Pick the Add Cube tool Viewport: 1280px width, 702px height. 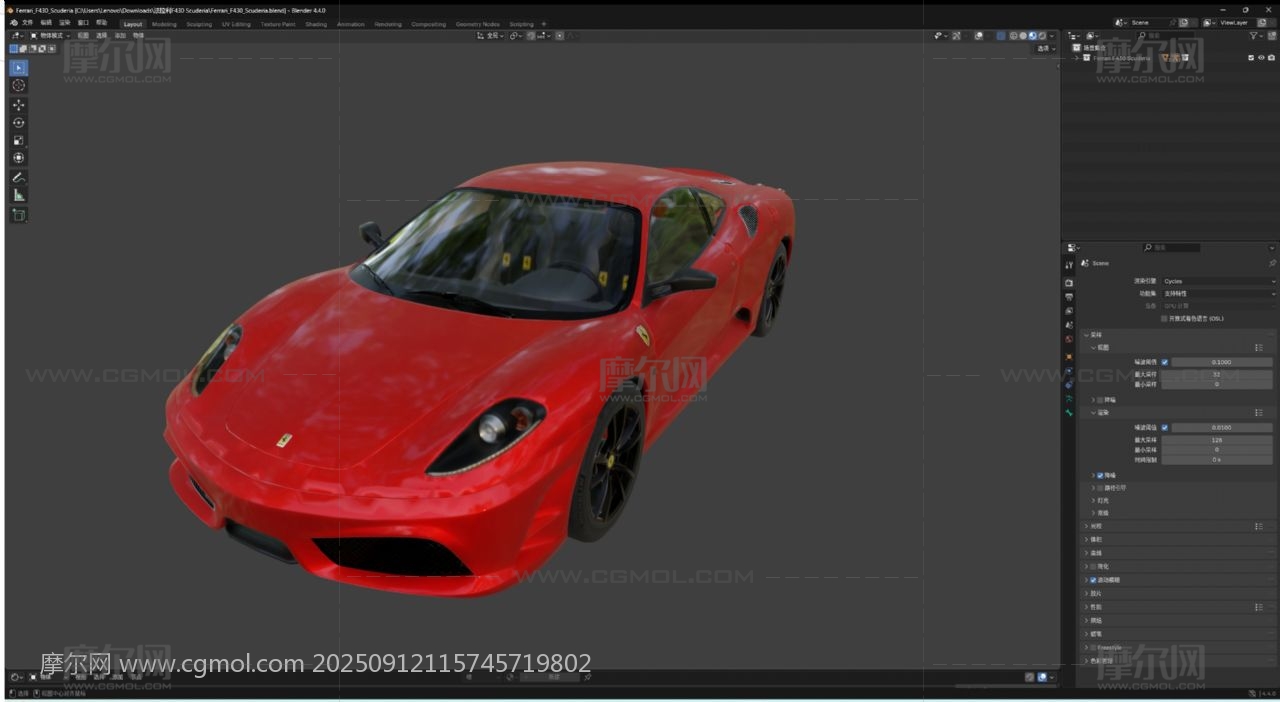(19, 215)
